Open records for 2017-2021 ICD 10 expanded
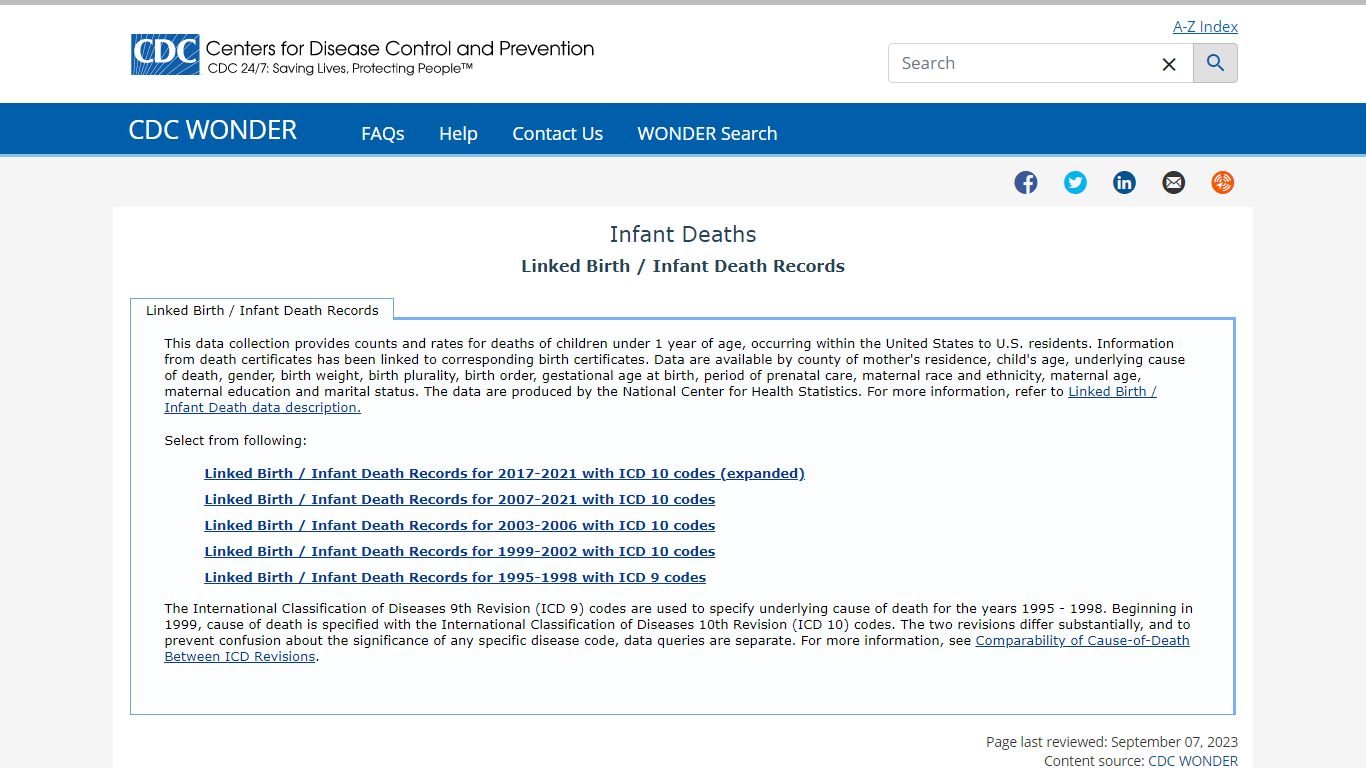This screenshot has height=768, width=1366. tap(504, 473)
